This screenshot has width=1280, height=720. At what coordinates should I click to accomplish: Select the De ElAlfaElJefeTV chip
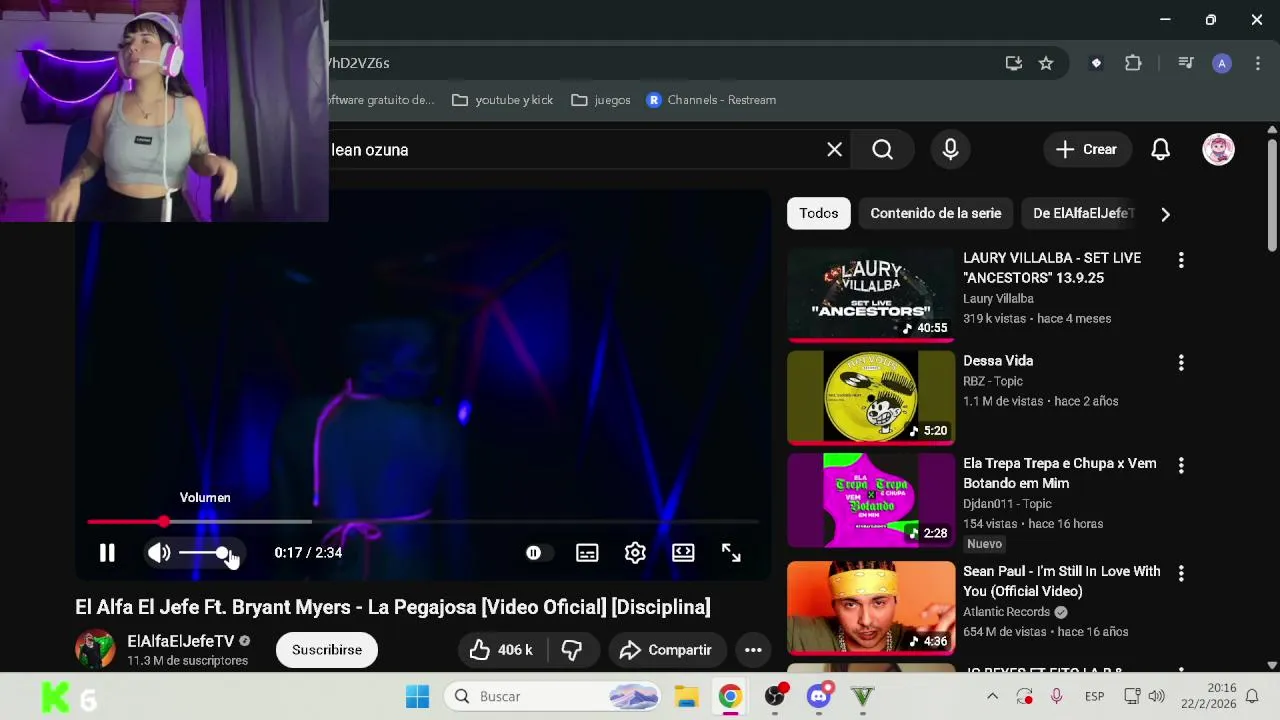[x=1083, y=213]
